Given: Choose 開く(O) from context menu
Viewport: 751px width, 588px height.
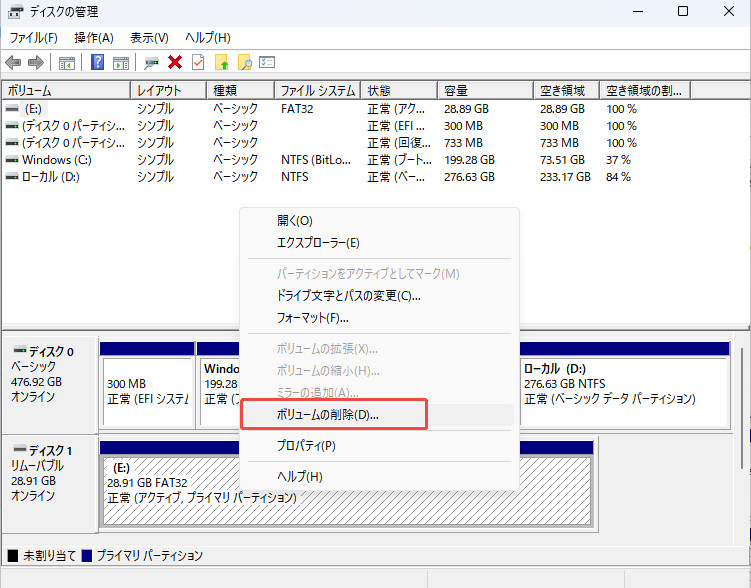Looking at the screenshot, I should coord(379,221).
